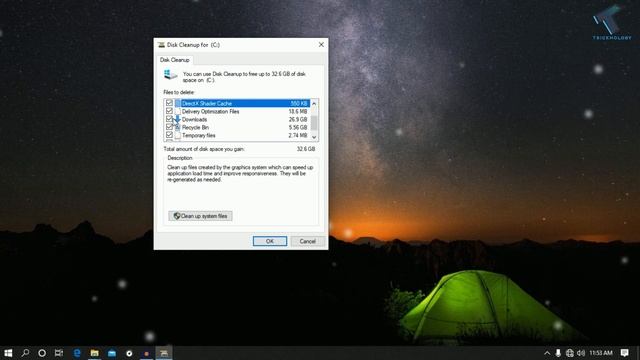Uncheck the Delivery Optimization Files checkbox

pos(169,111)
